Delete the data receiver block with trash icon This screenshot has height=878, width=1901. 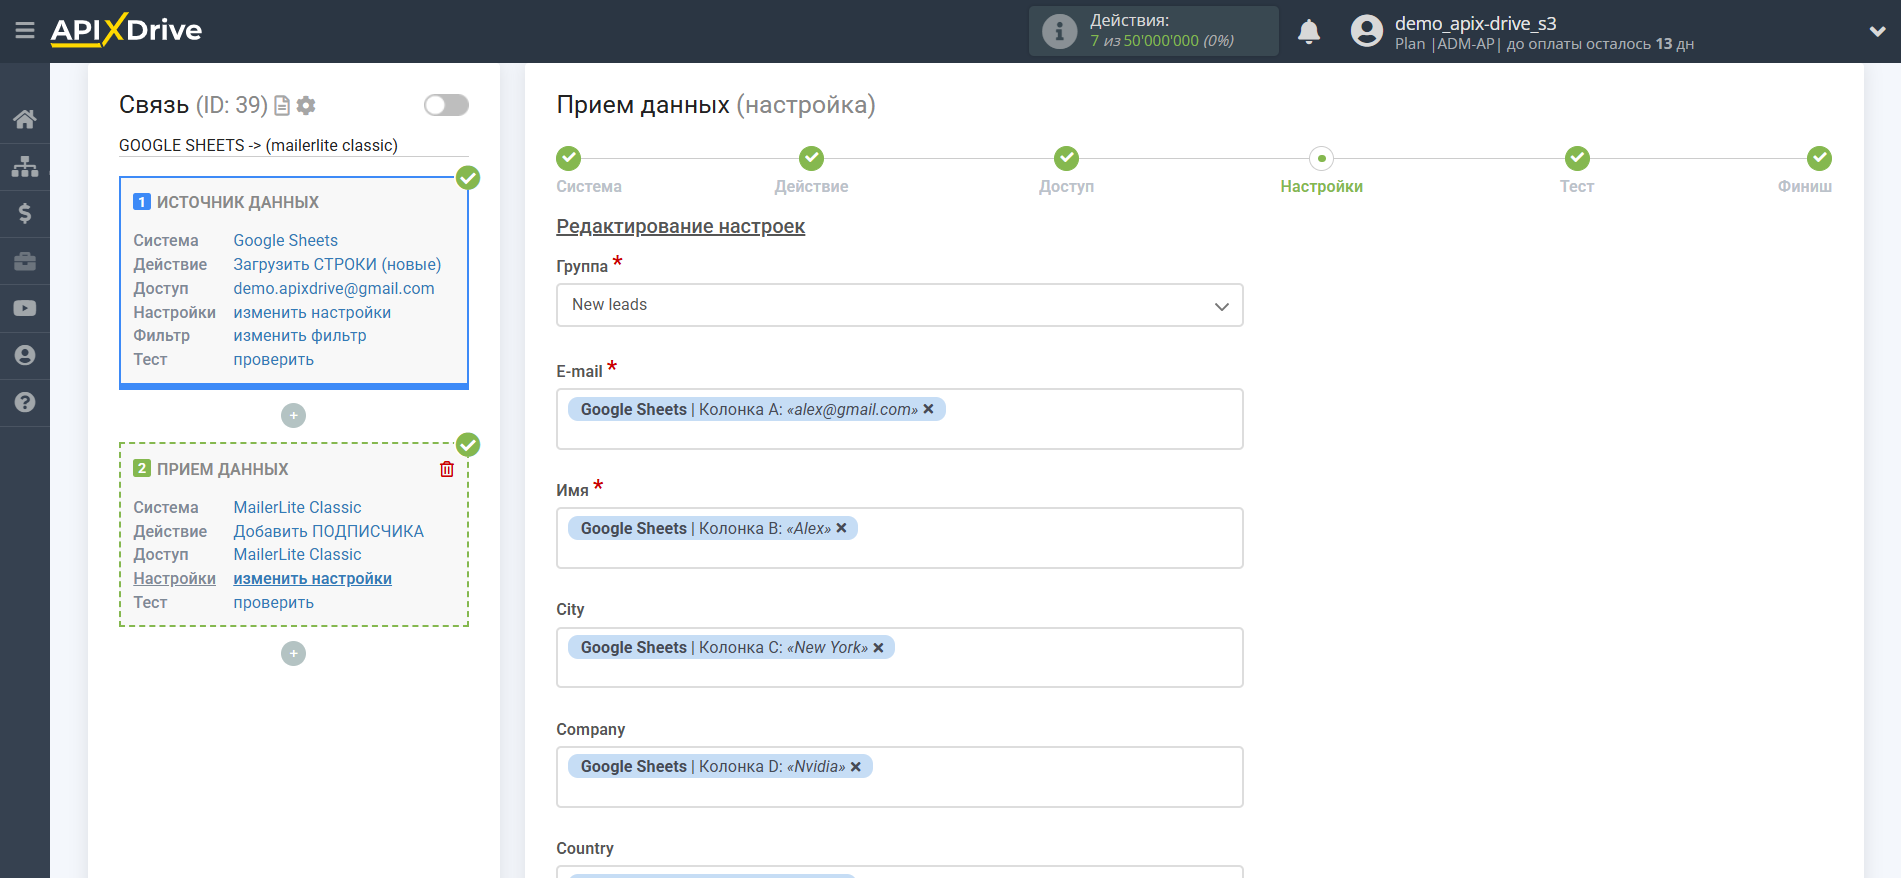pos(447,469)
